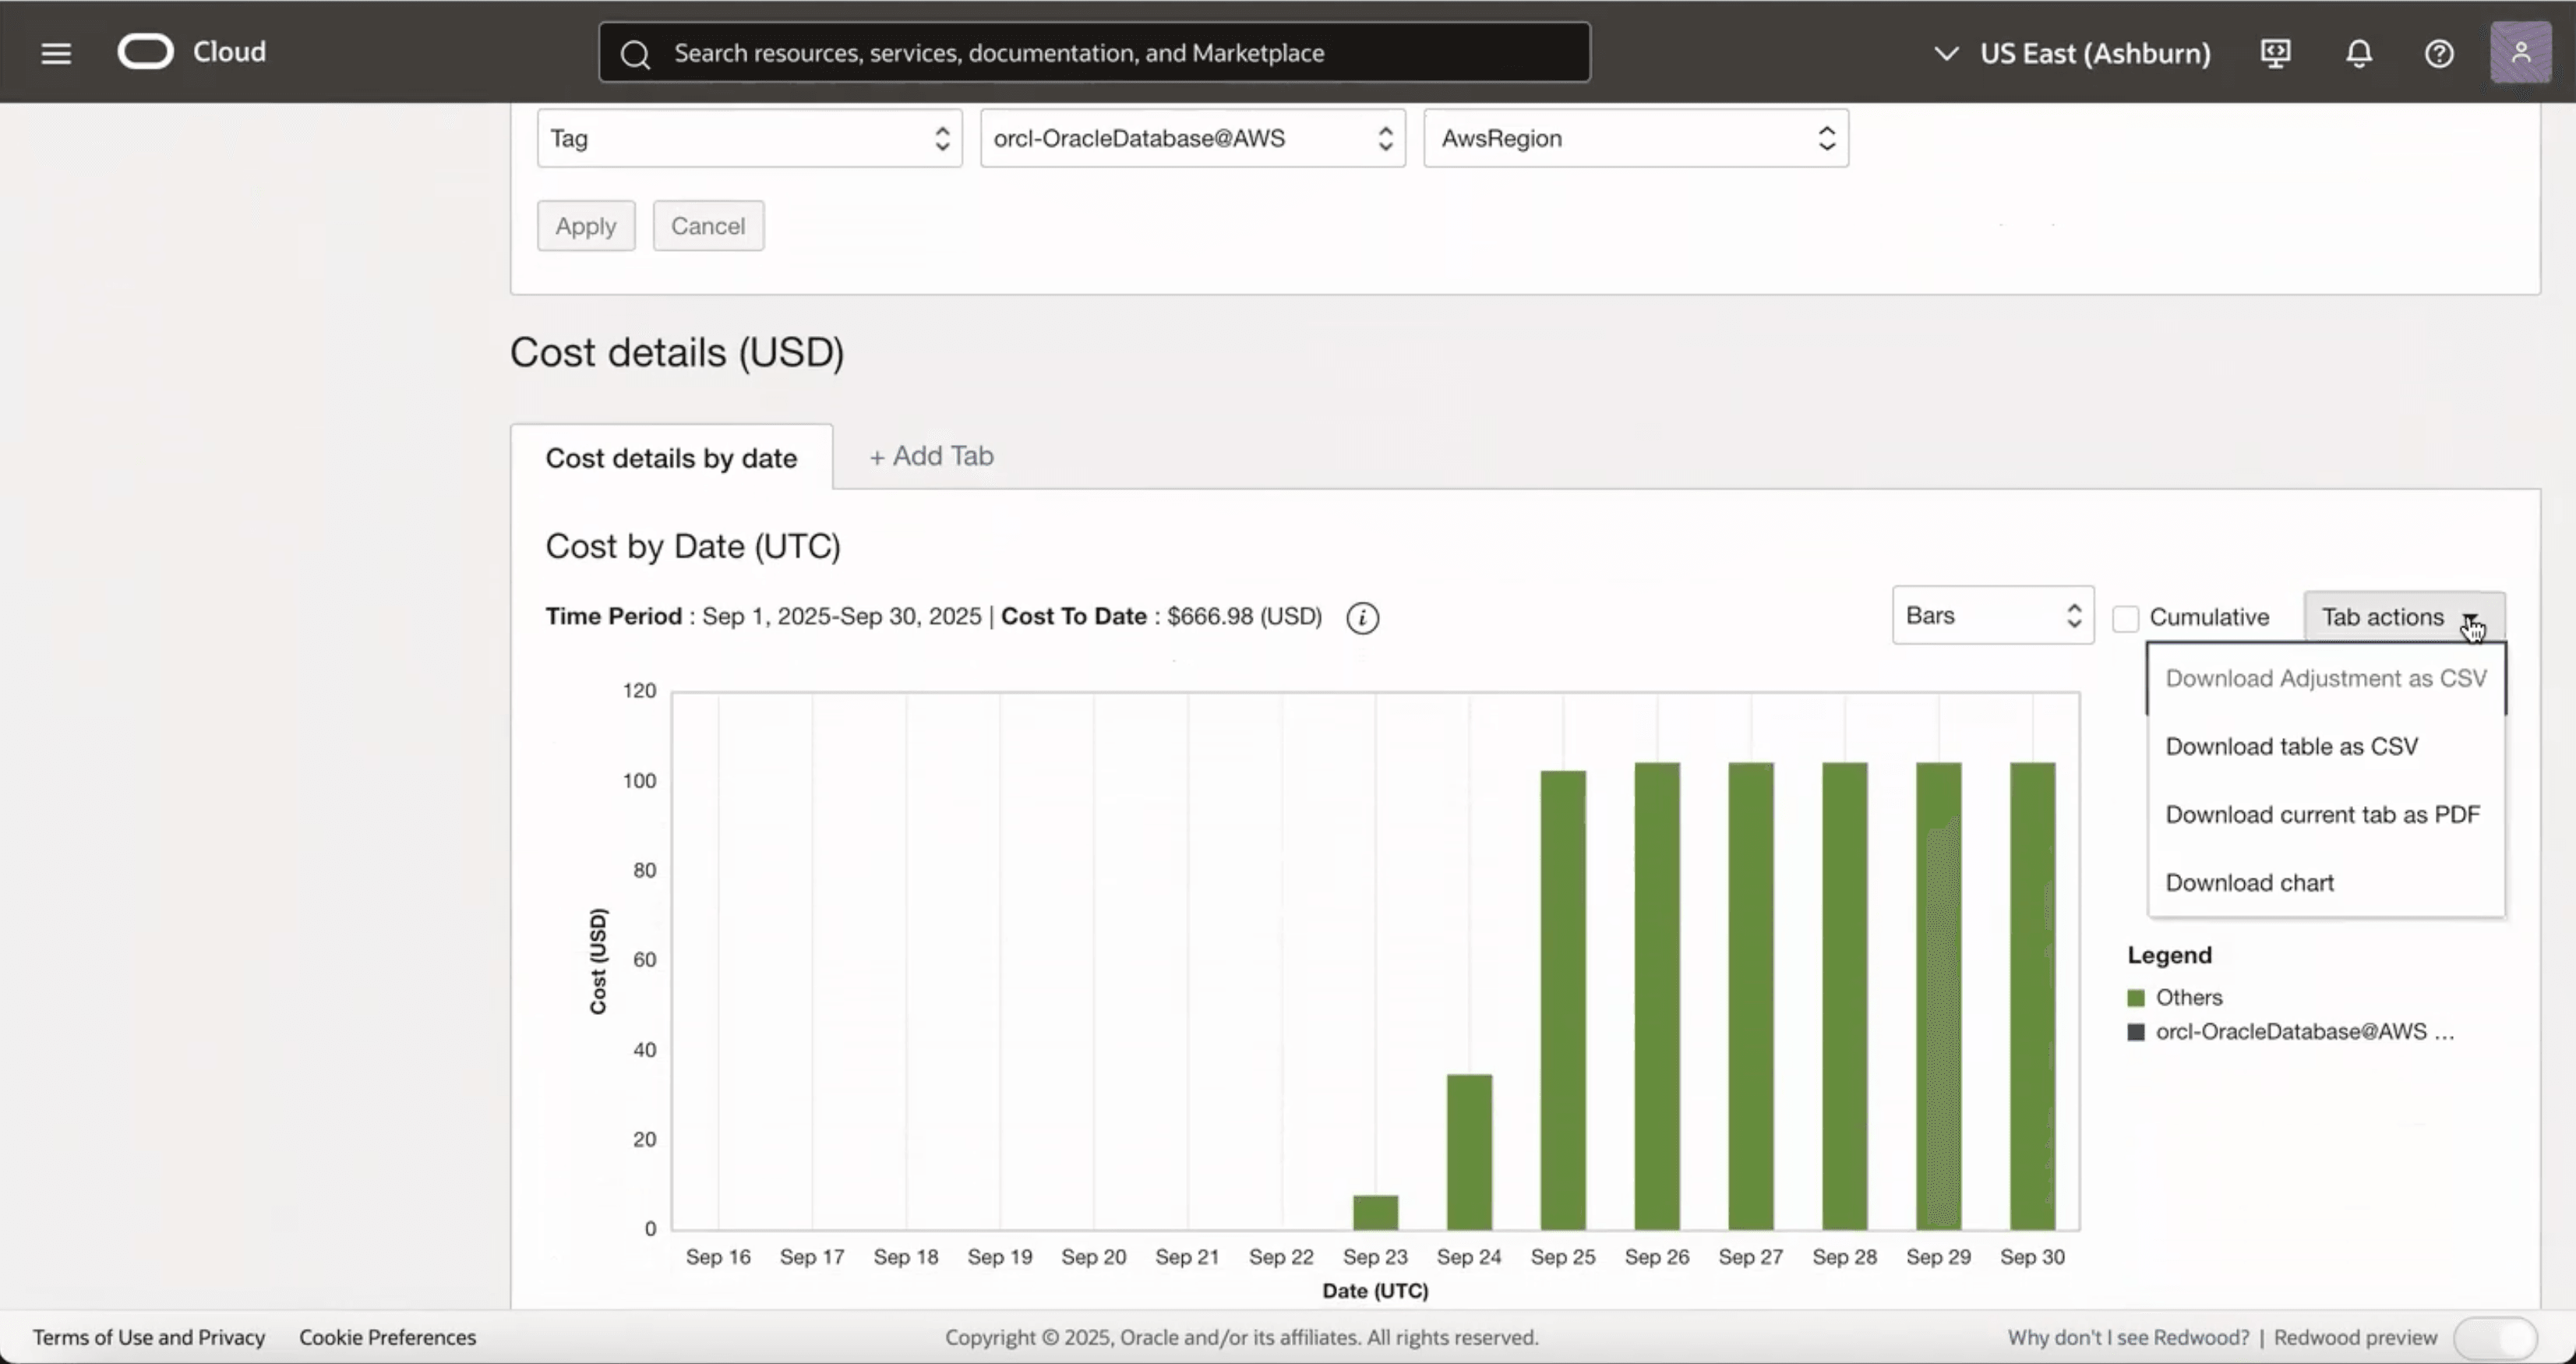Switch to the Cost details by date tab

(671, 457)
